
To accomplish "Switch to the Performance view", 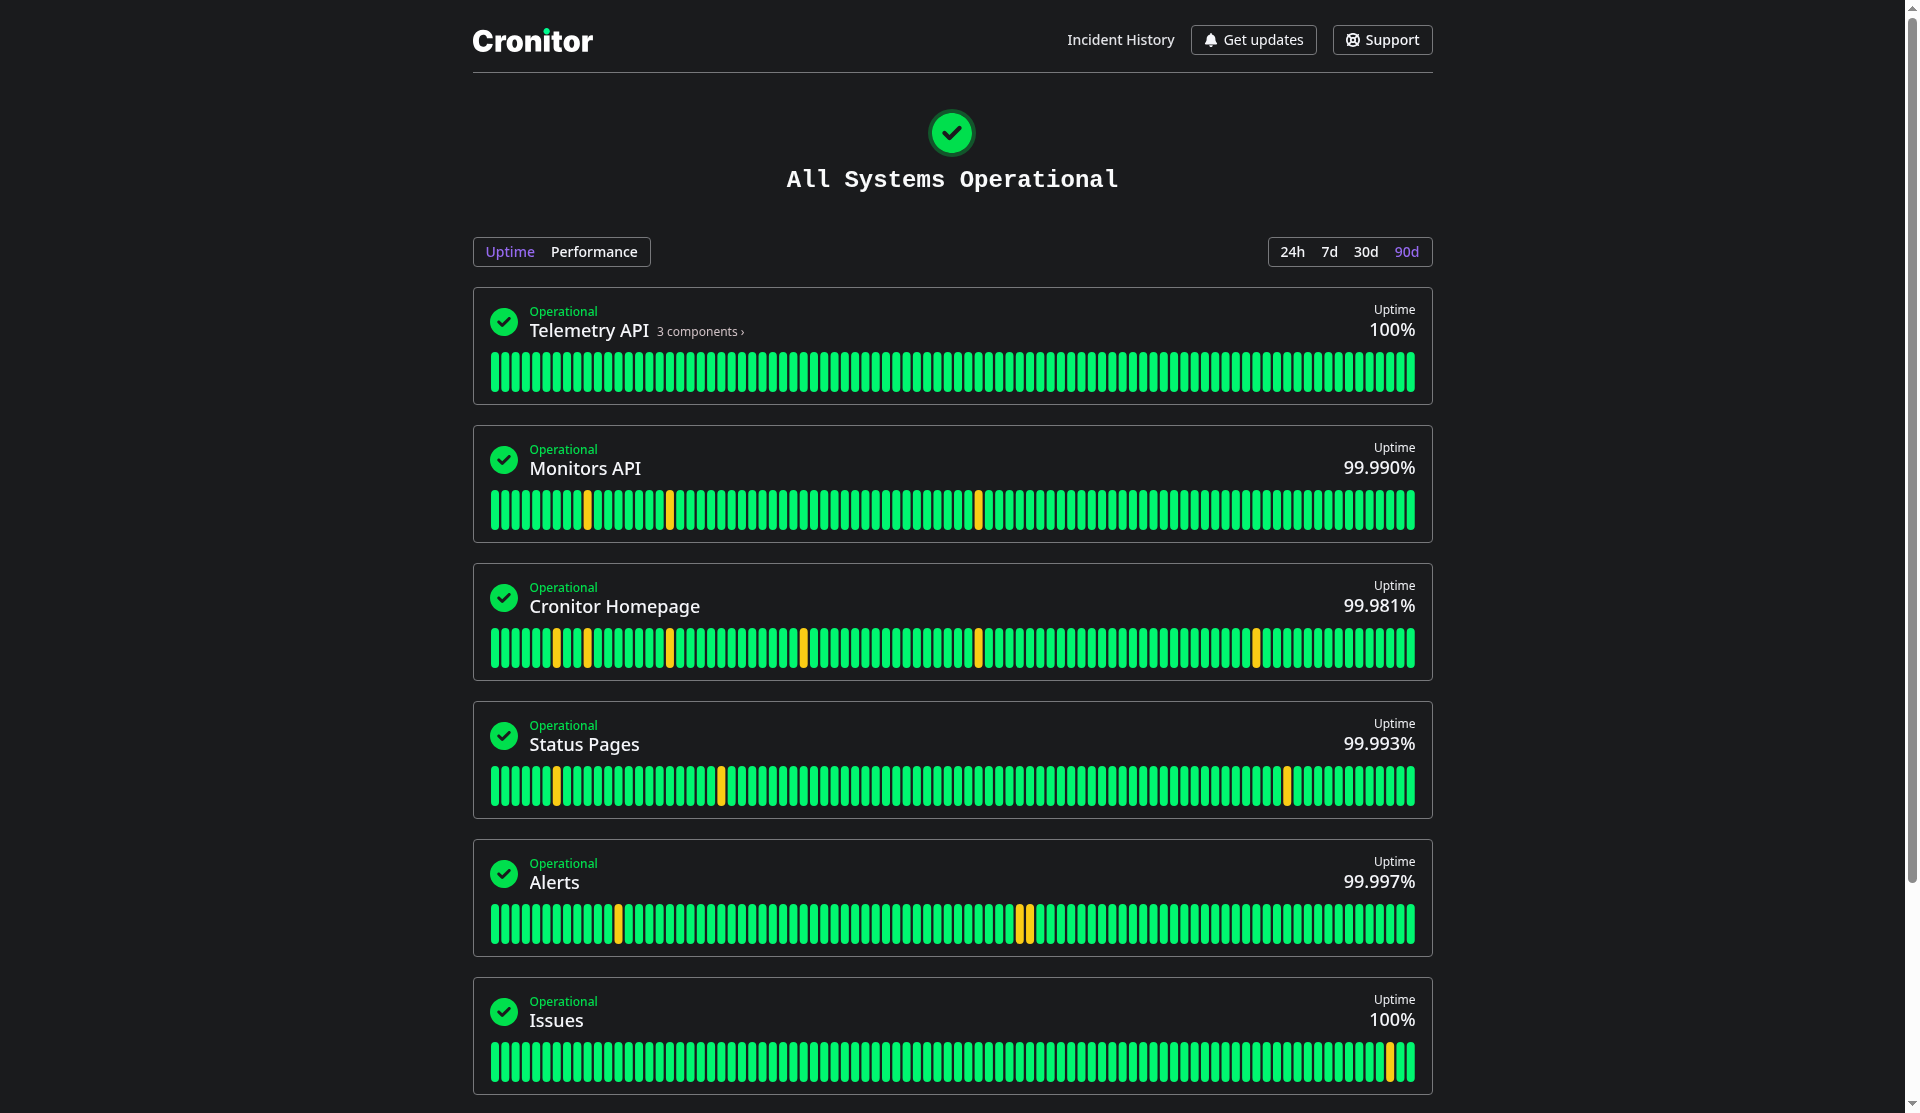I will 593,252.
